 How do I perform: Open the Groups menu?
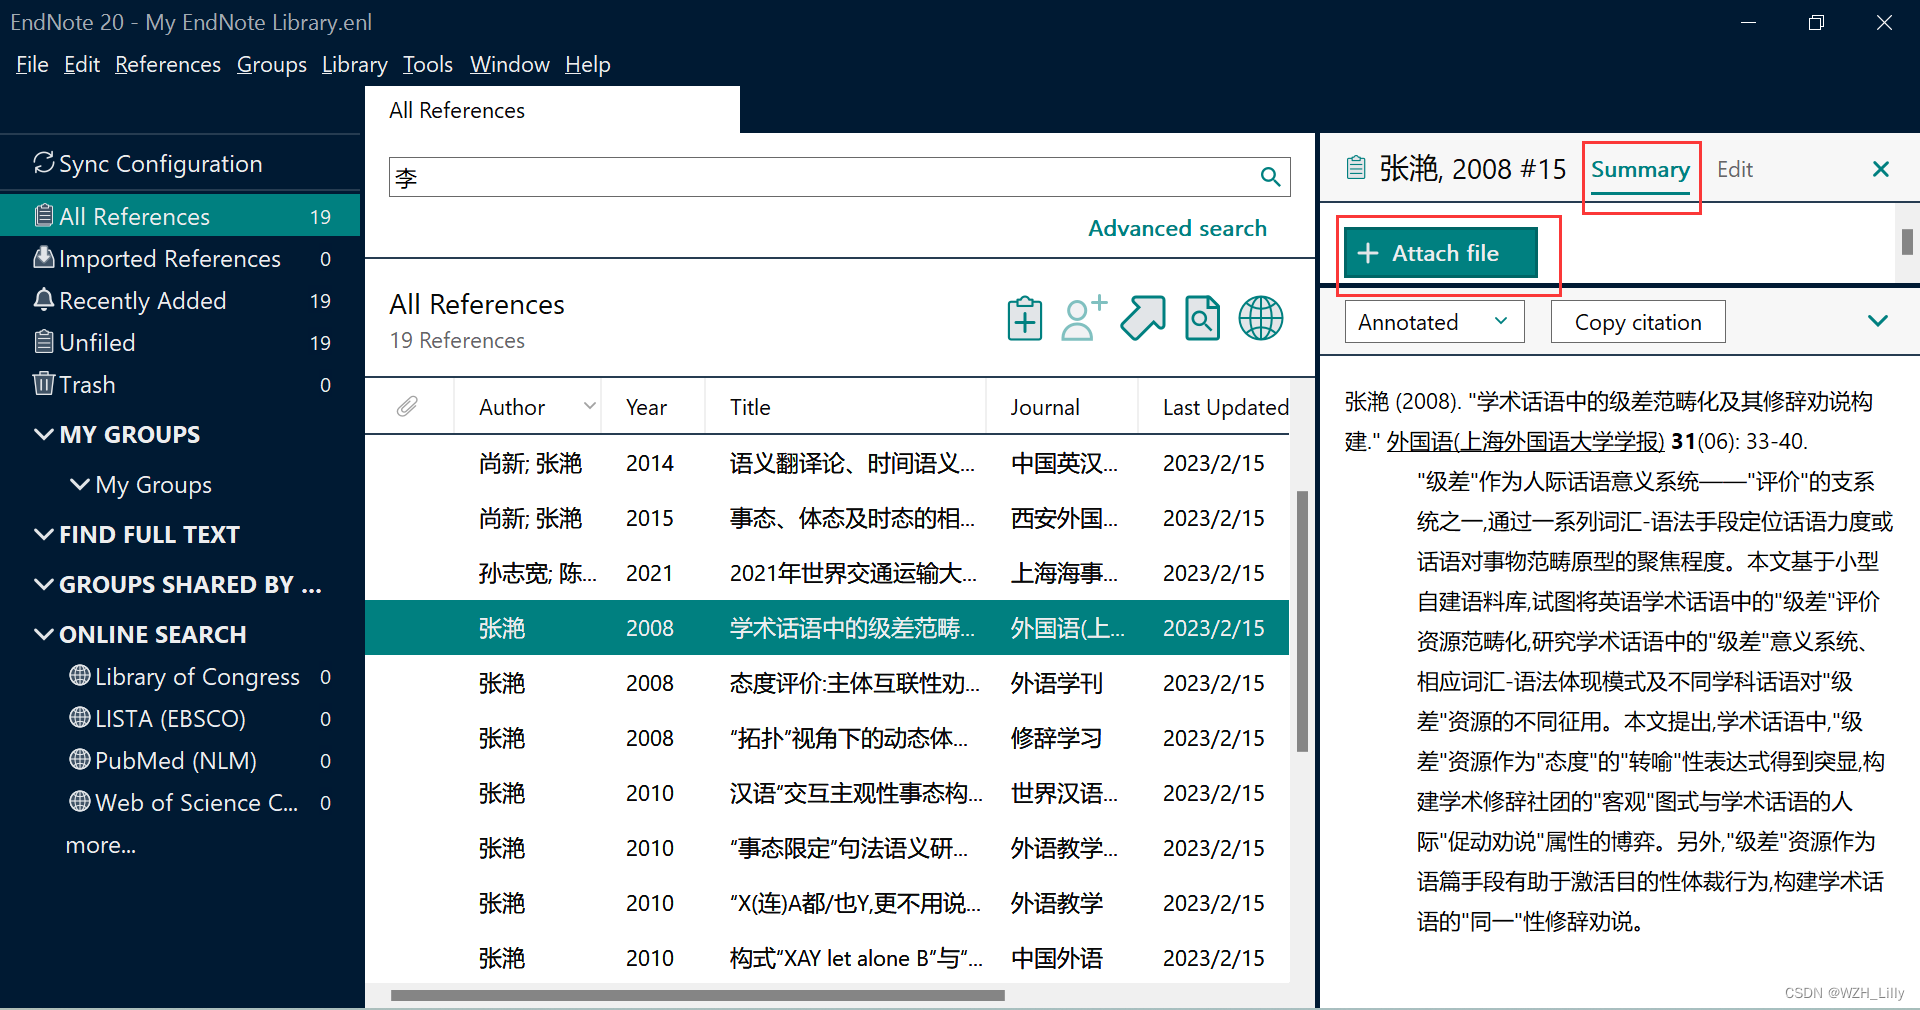click(x=272, y=64)
